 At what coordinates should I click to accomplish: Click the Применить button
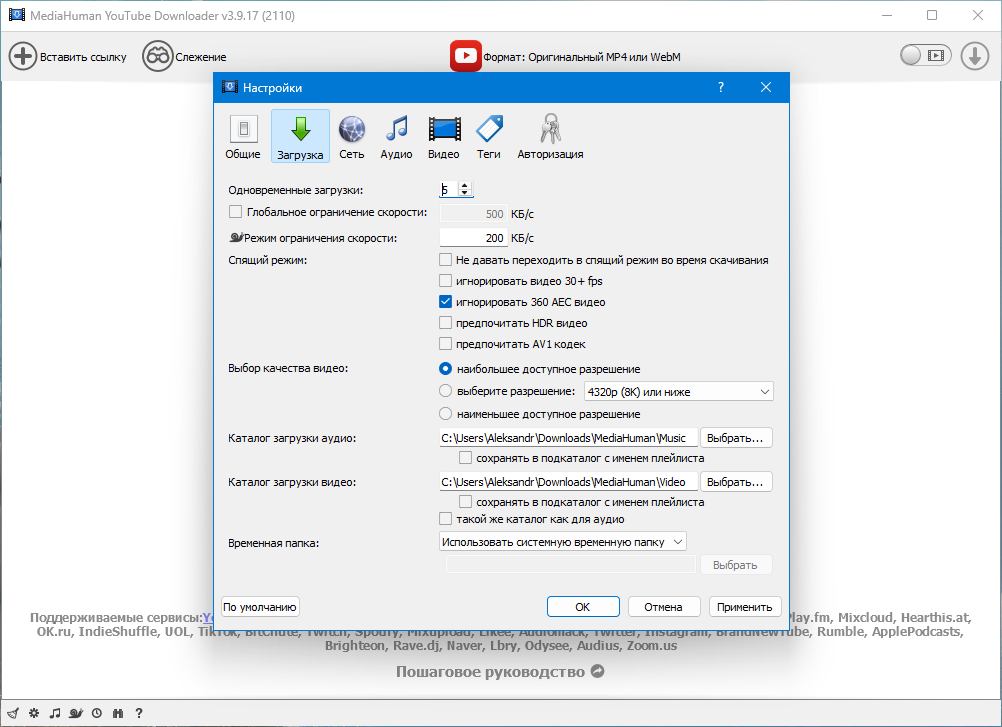pos(744,607)
